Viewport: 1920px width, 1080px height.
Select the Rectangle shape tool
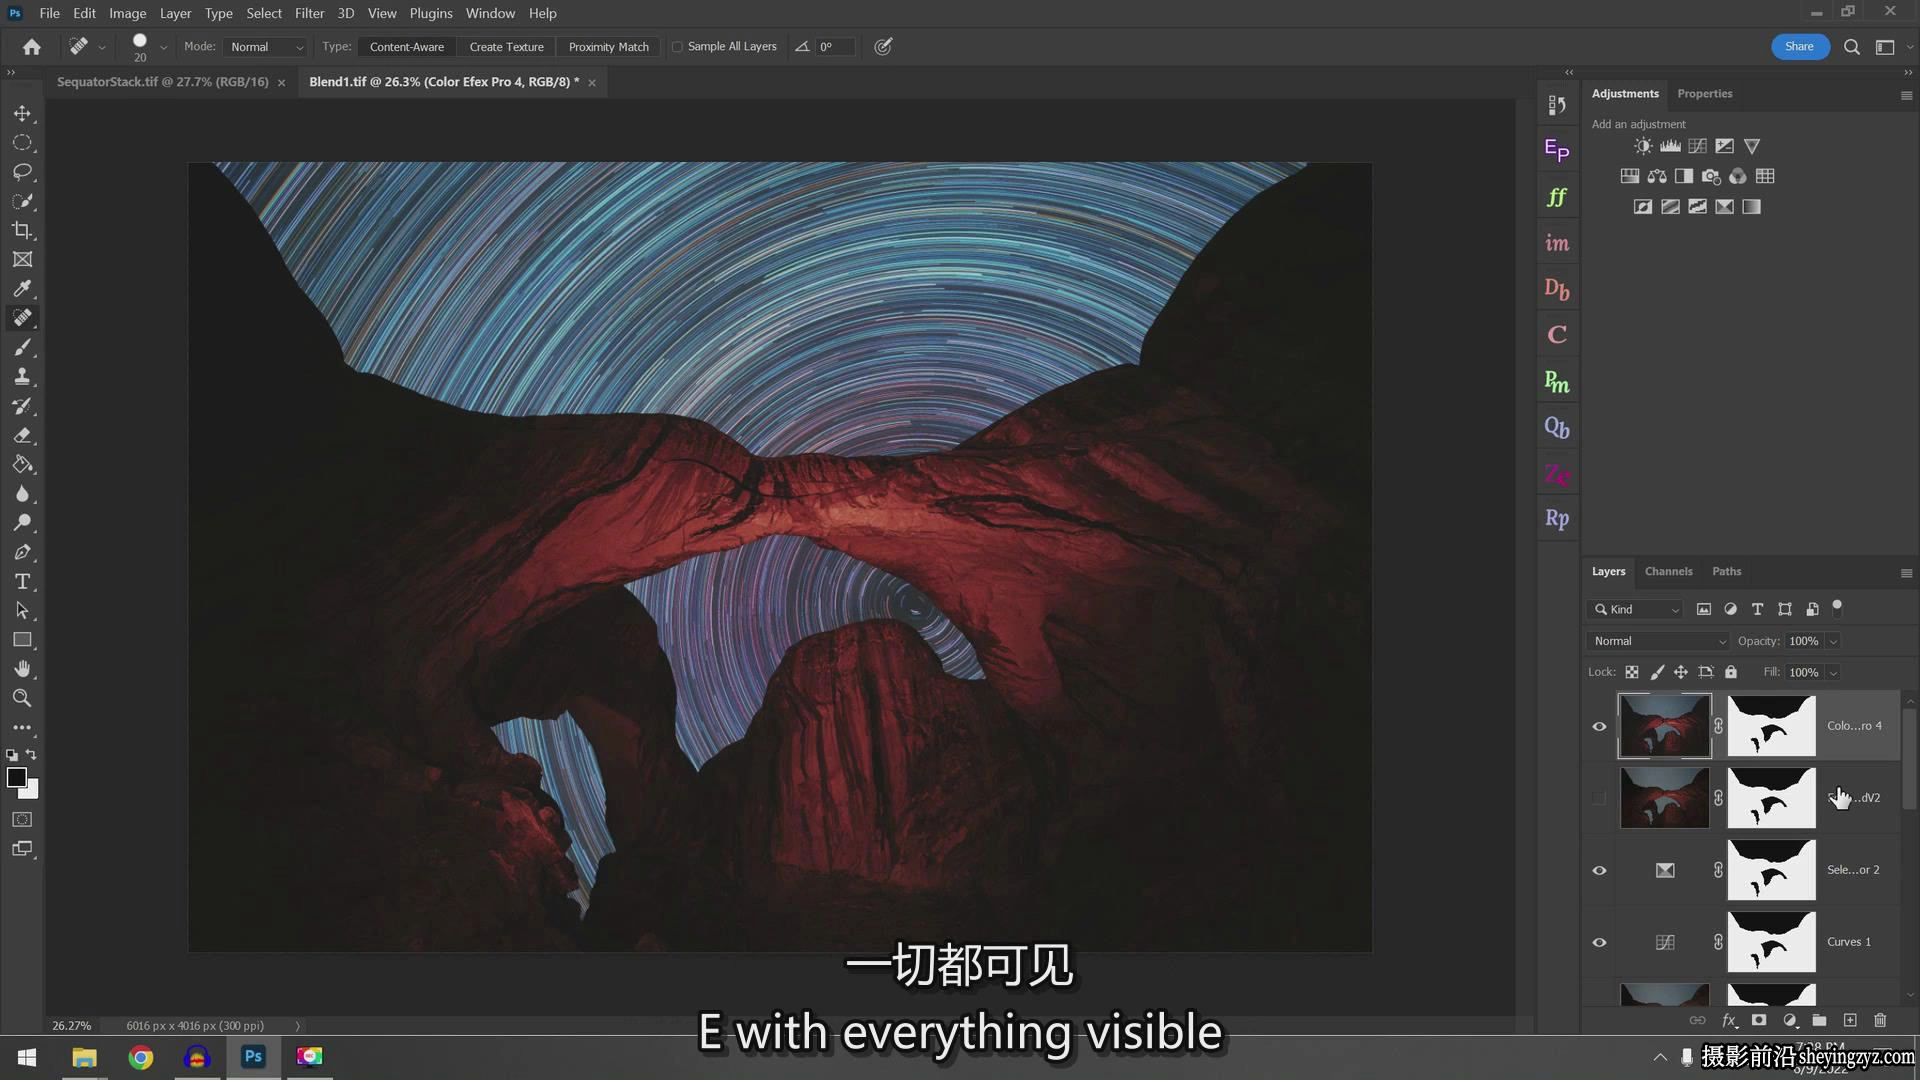tap(22, 640)
